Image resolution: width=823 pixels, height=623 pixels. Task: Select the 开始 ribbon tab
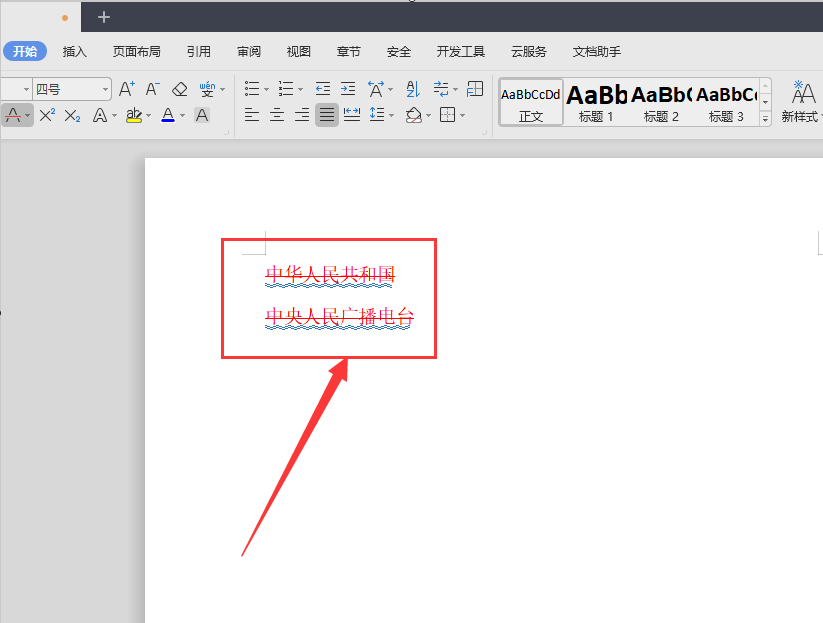pos(25,51)
